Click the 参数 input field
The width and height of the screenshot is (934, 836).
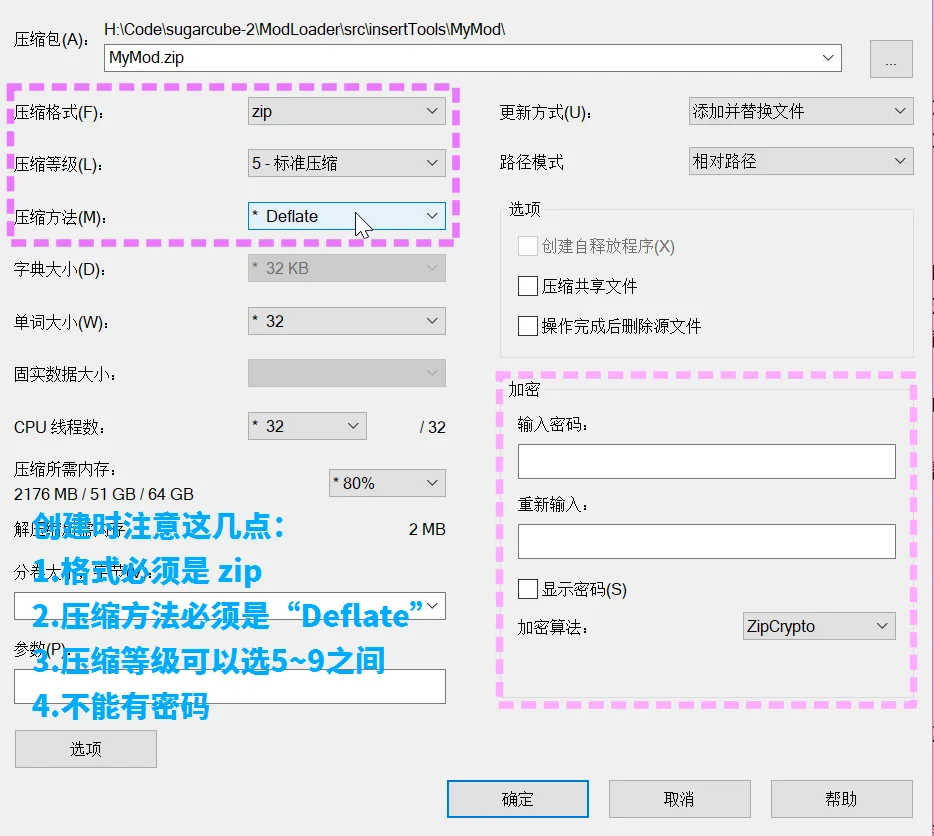(x=230, y=687)
